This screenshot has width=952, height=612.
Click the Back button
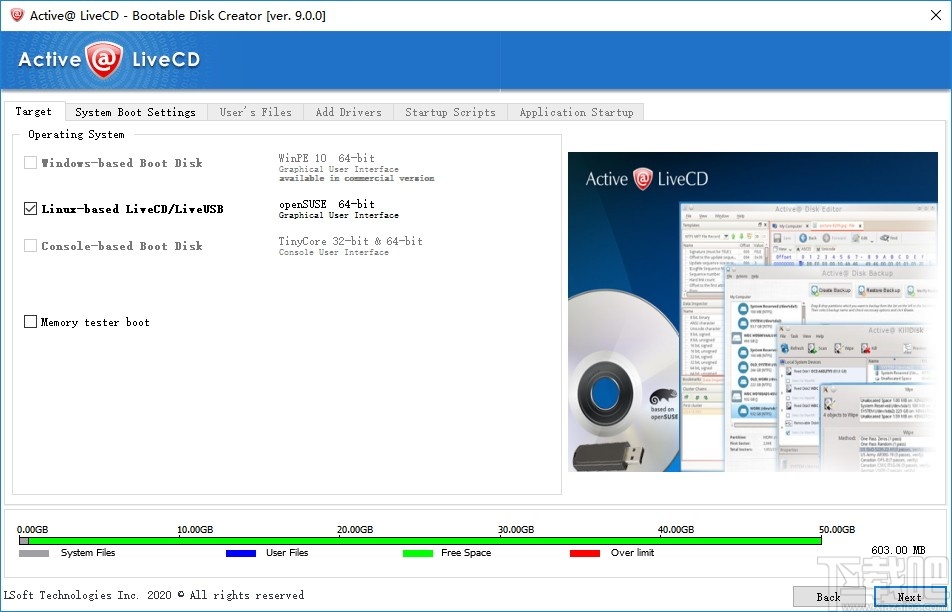point(828,596)
